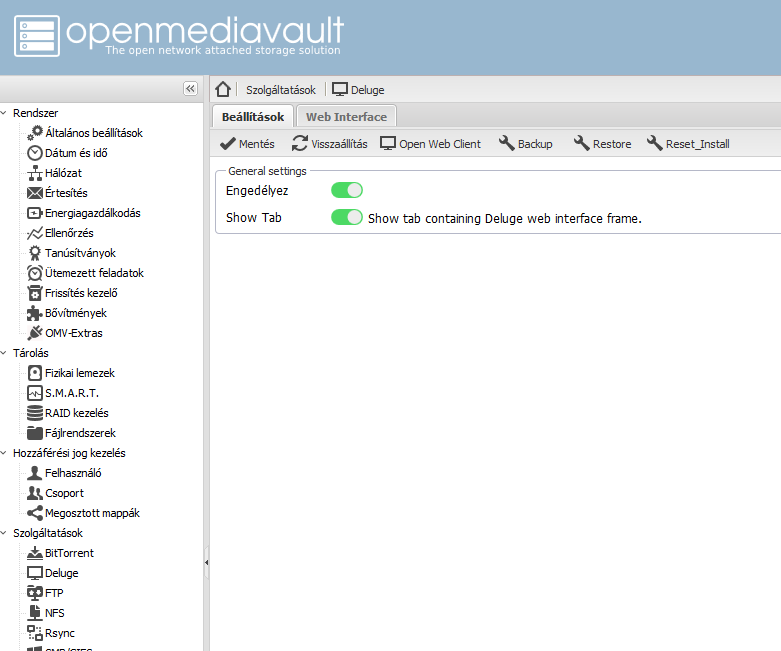This screenshot has width=781, height=651.
Task: Click the stacked disks icon for RAID kezelés
Action: [35, 413]
